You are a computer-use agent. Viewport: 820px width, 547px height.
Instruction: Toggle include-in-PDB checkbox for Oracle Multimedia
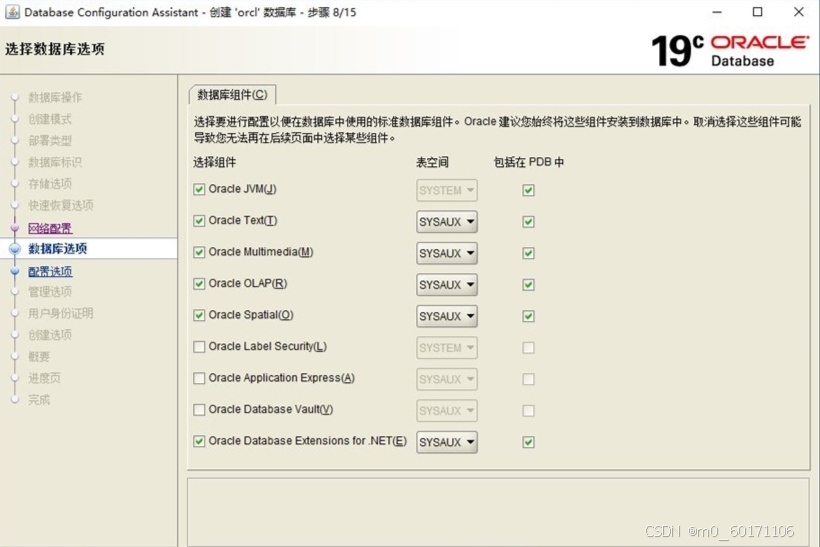pos(528,253)
